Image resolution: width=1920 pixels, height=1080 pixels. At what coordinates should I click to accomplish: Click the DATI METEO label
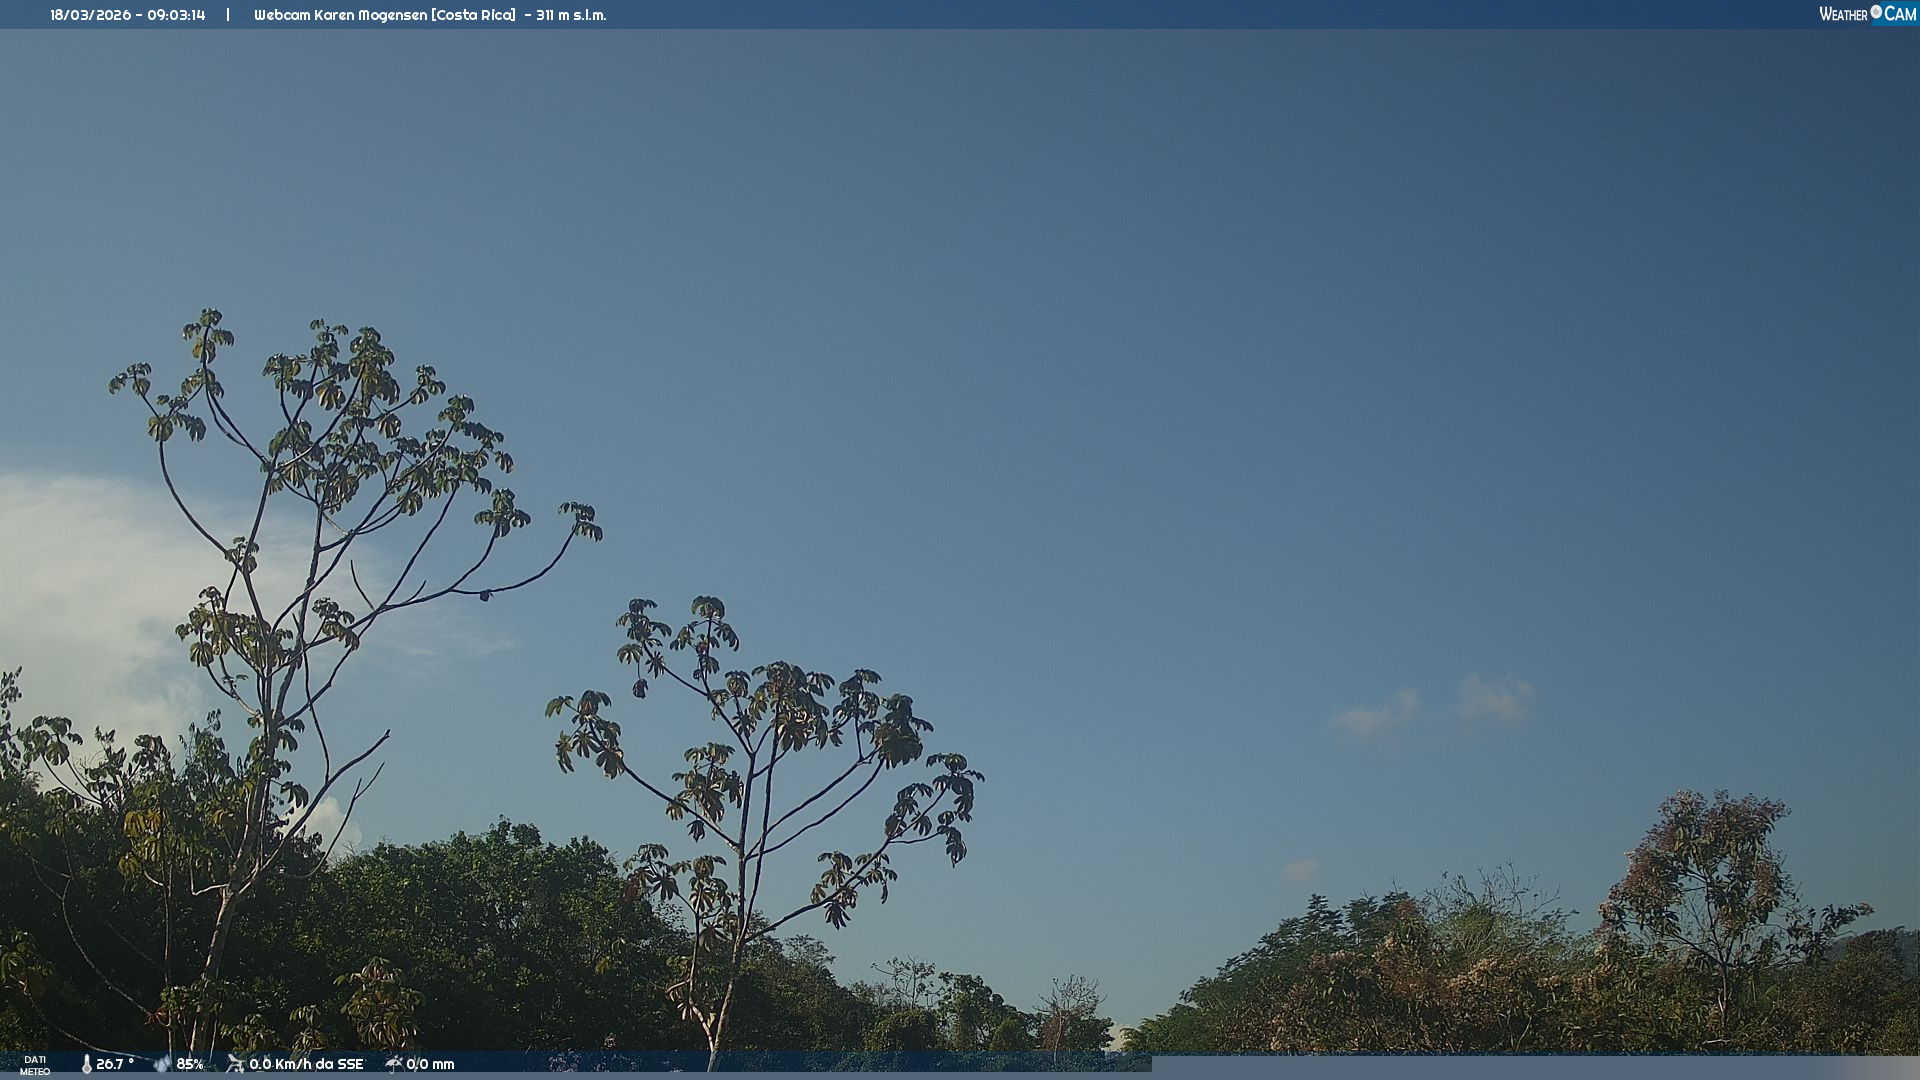[35, 1065]
